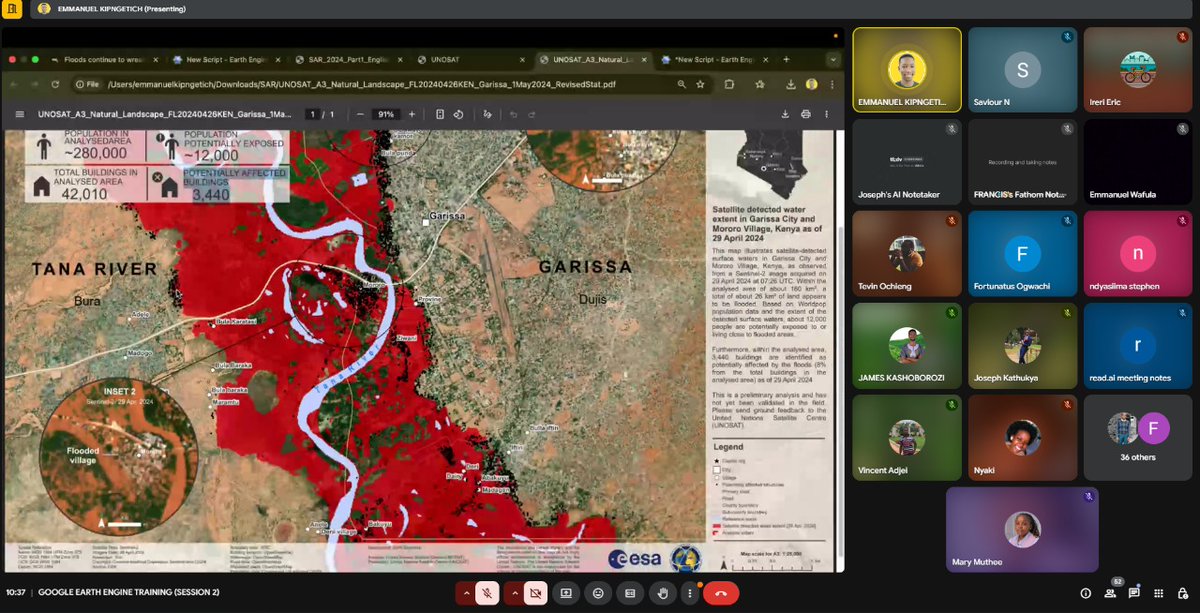Select Mary Muthee's participant tile
The width and height of the screenshot is (1200, 613).
click(1022, 530)
